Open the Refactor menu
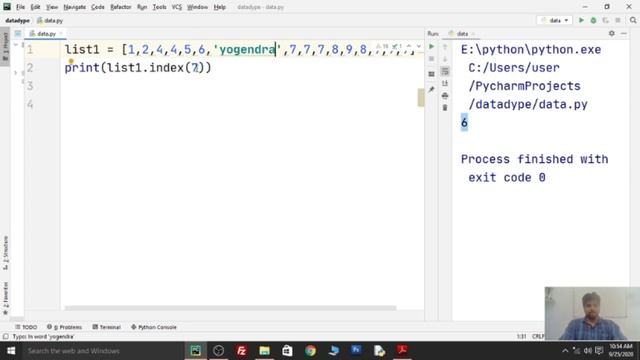This screenshot has height=360, width=640. pyautogui.click(x=121, y=7)
